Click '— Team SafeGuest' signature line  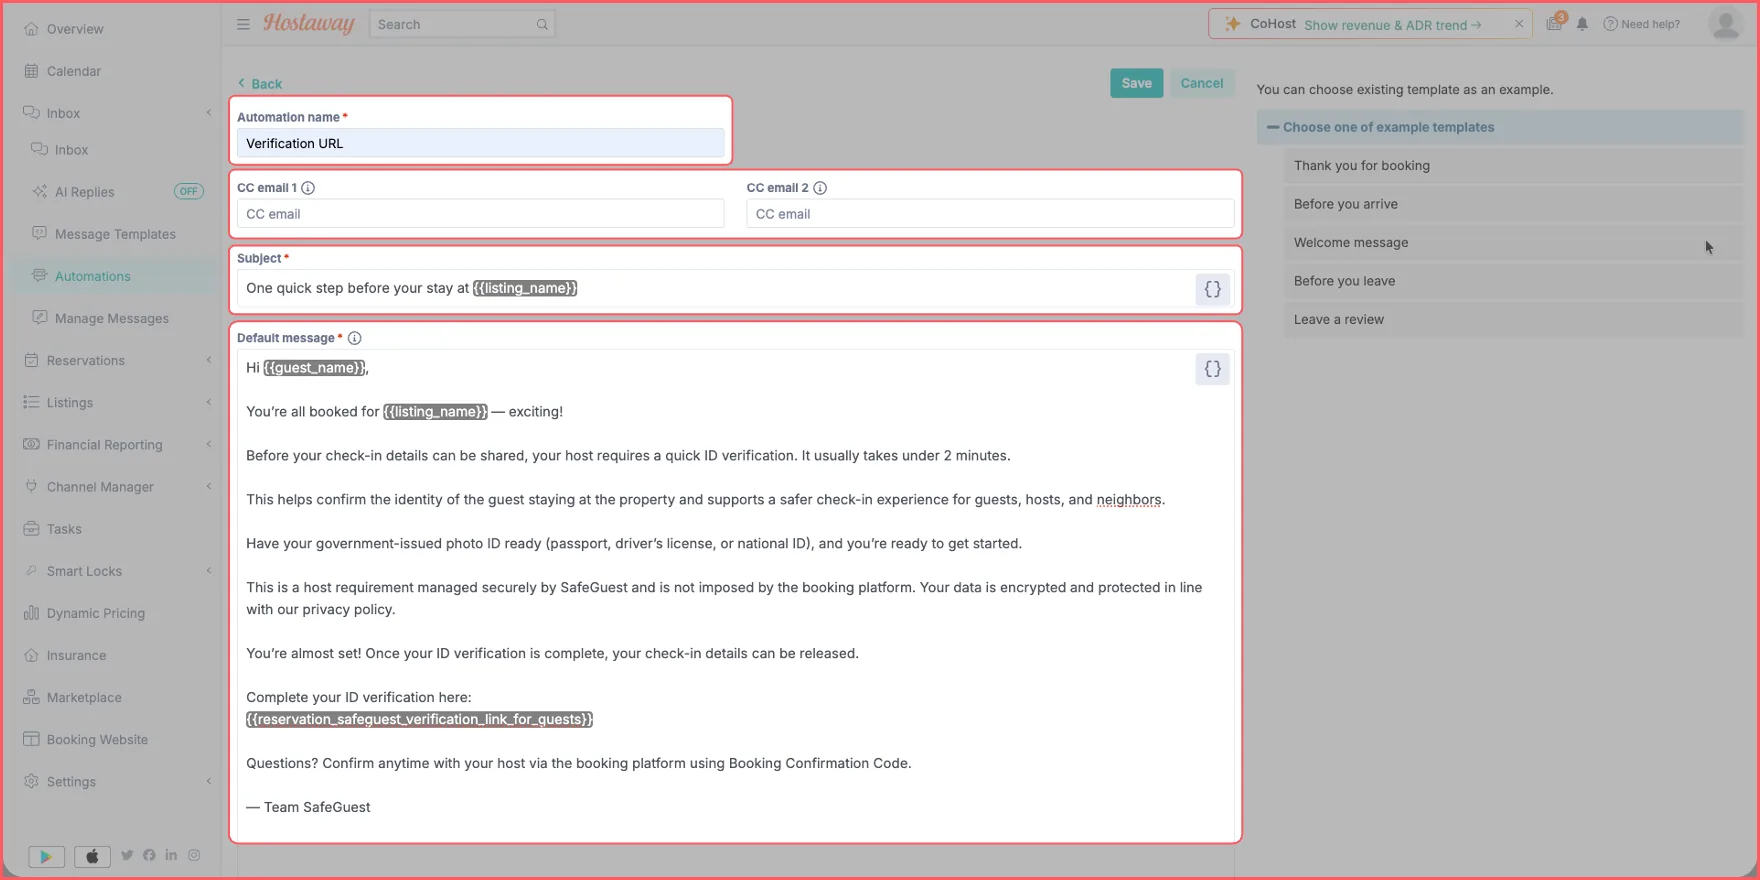click(x=308, y=807)
